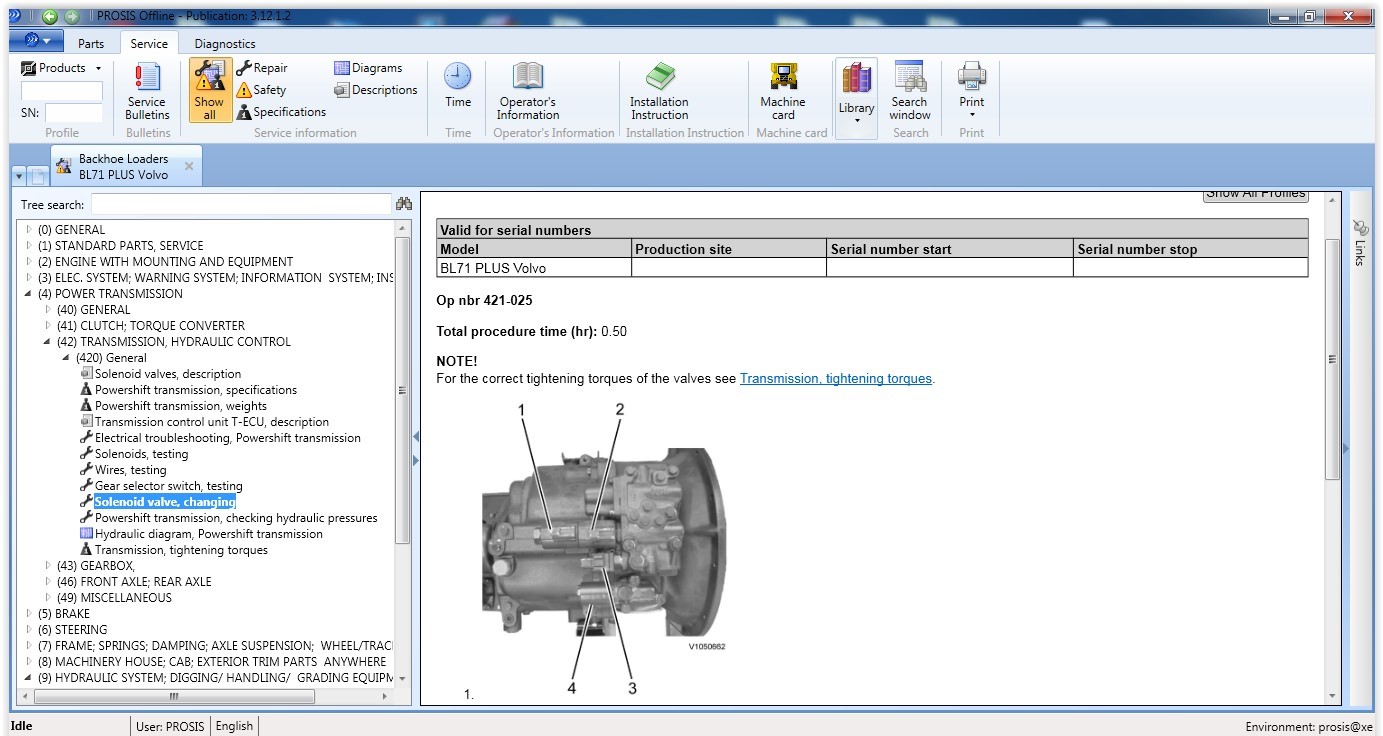Click the Tree search input field
1383x736 pixels.
pyautogui.click(x=240, y=204)
